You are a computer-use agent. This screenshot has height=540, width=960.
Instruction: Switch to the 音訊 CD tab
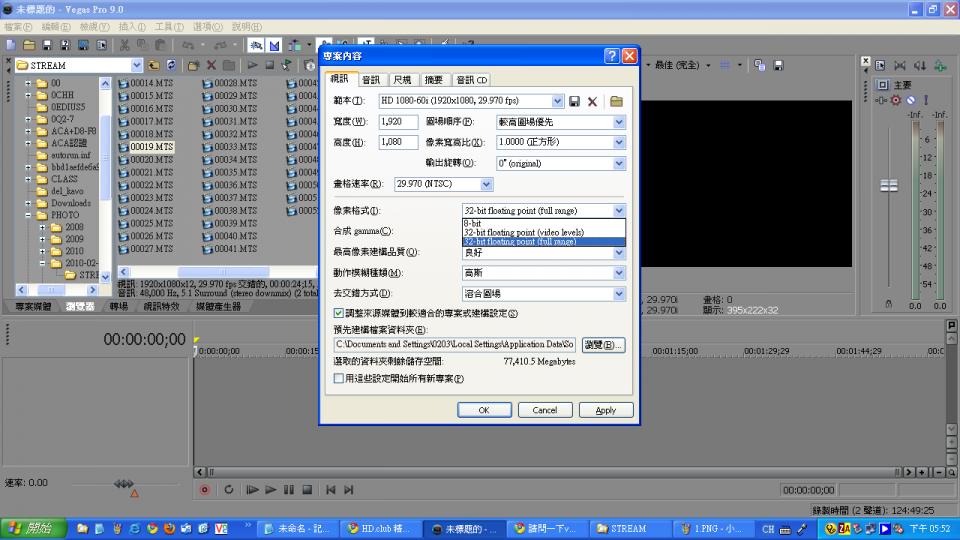(471, 80)
